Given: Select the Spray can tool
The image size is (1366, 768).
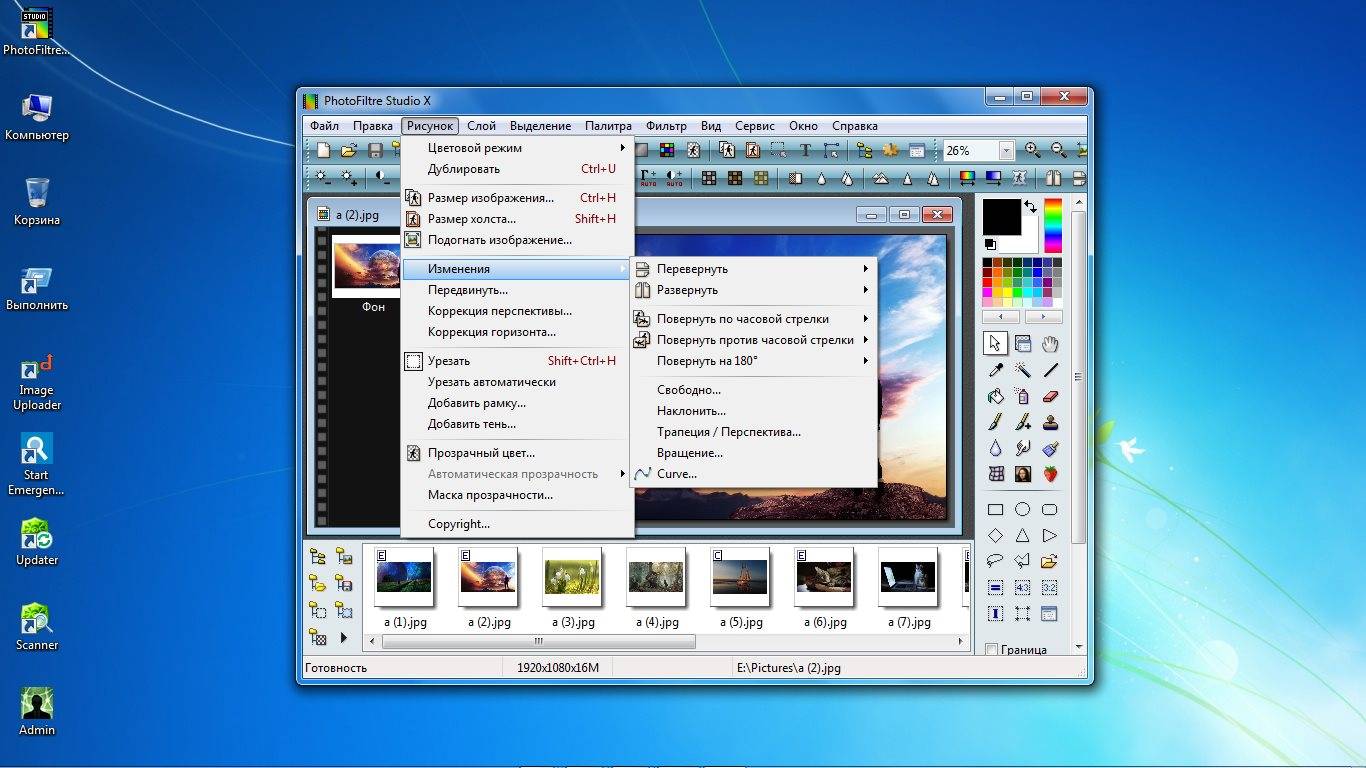Looking at the screenshot, I should (x=1022, y=396).
